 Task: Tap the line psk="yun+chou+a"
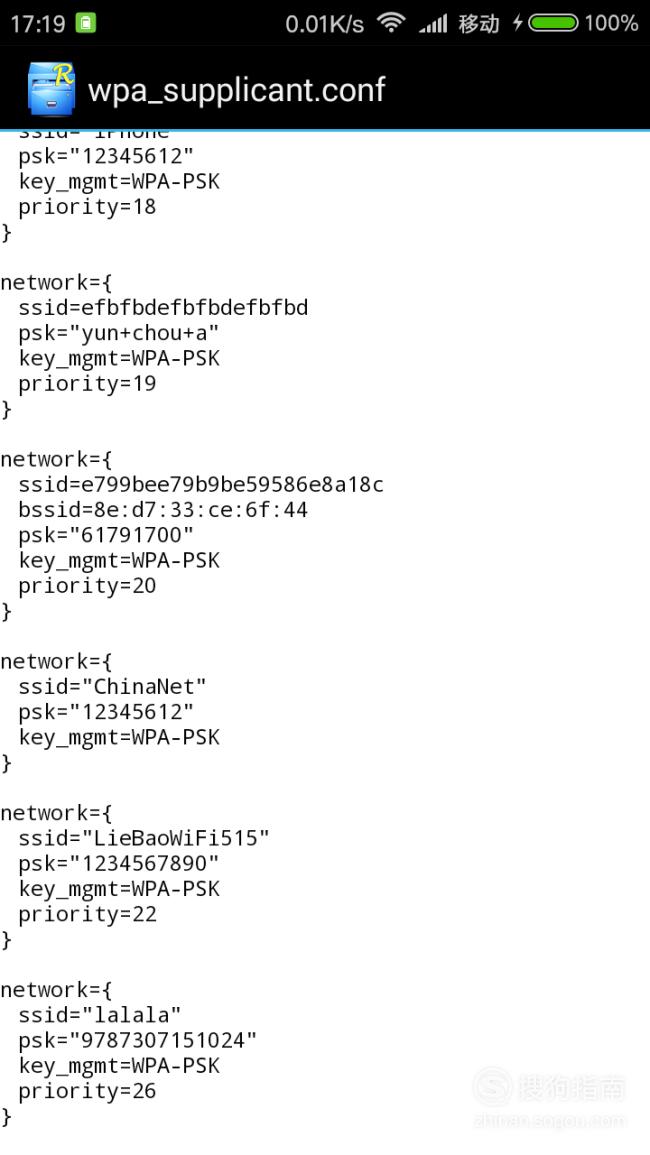119,333
